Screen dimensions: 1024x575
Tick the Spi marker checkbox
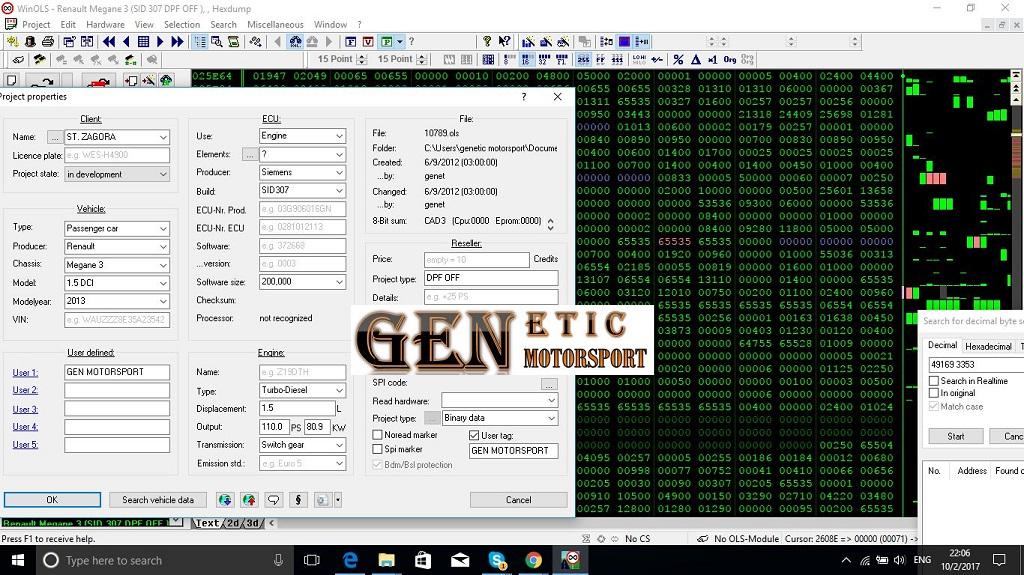pyautogui.click(x=378, y=450)
